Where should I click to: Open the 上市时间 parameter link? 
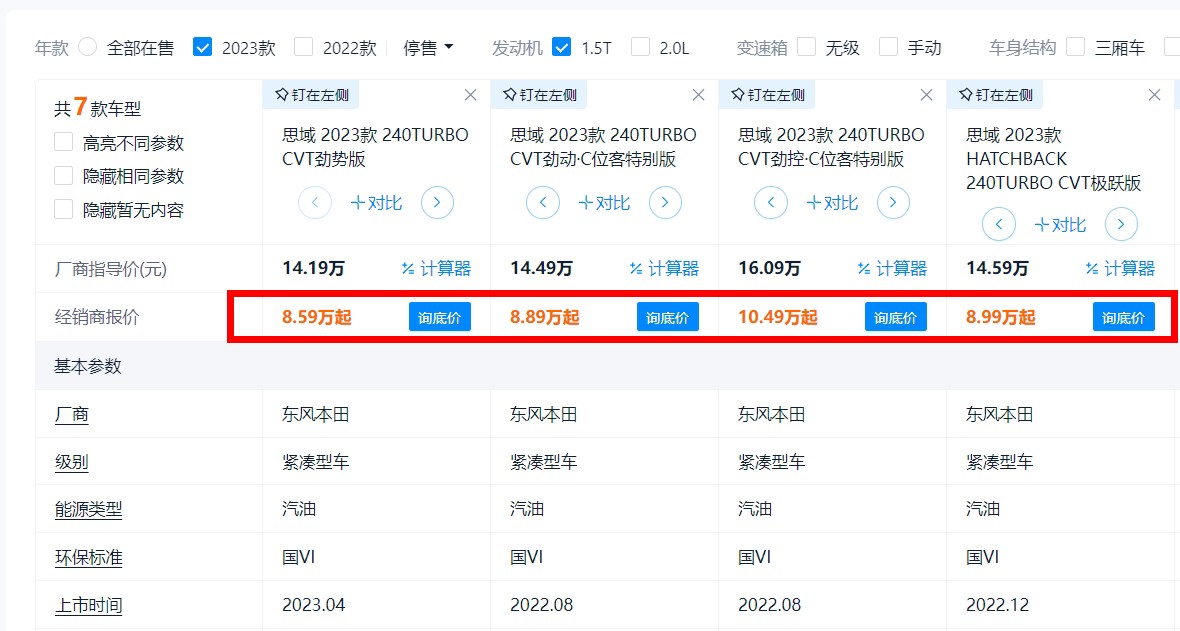(x=88, y=604)
